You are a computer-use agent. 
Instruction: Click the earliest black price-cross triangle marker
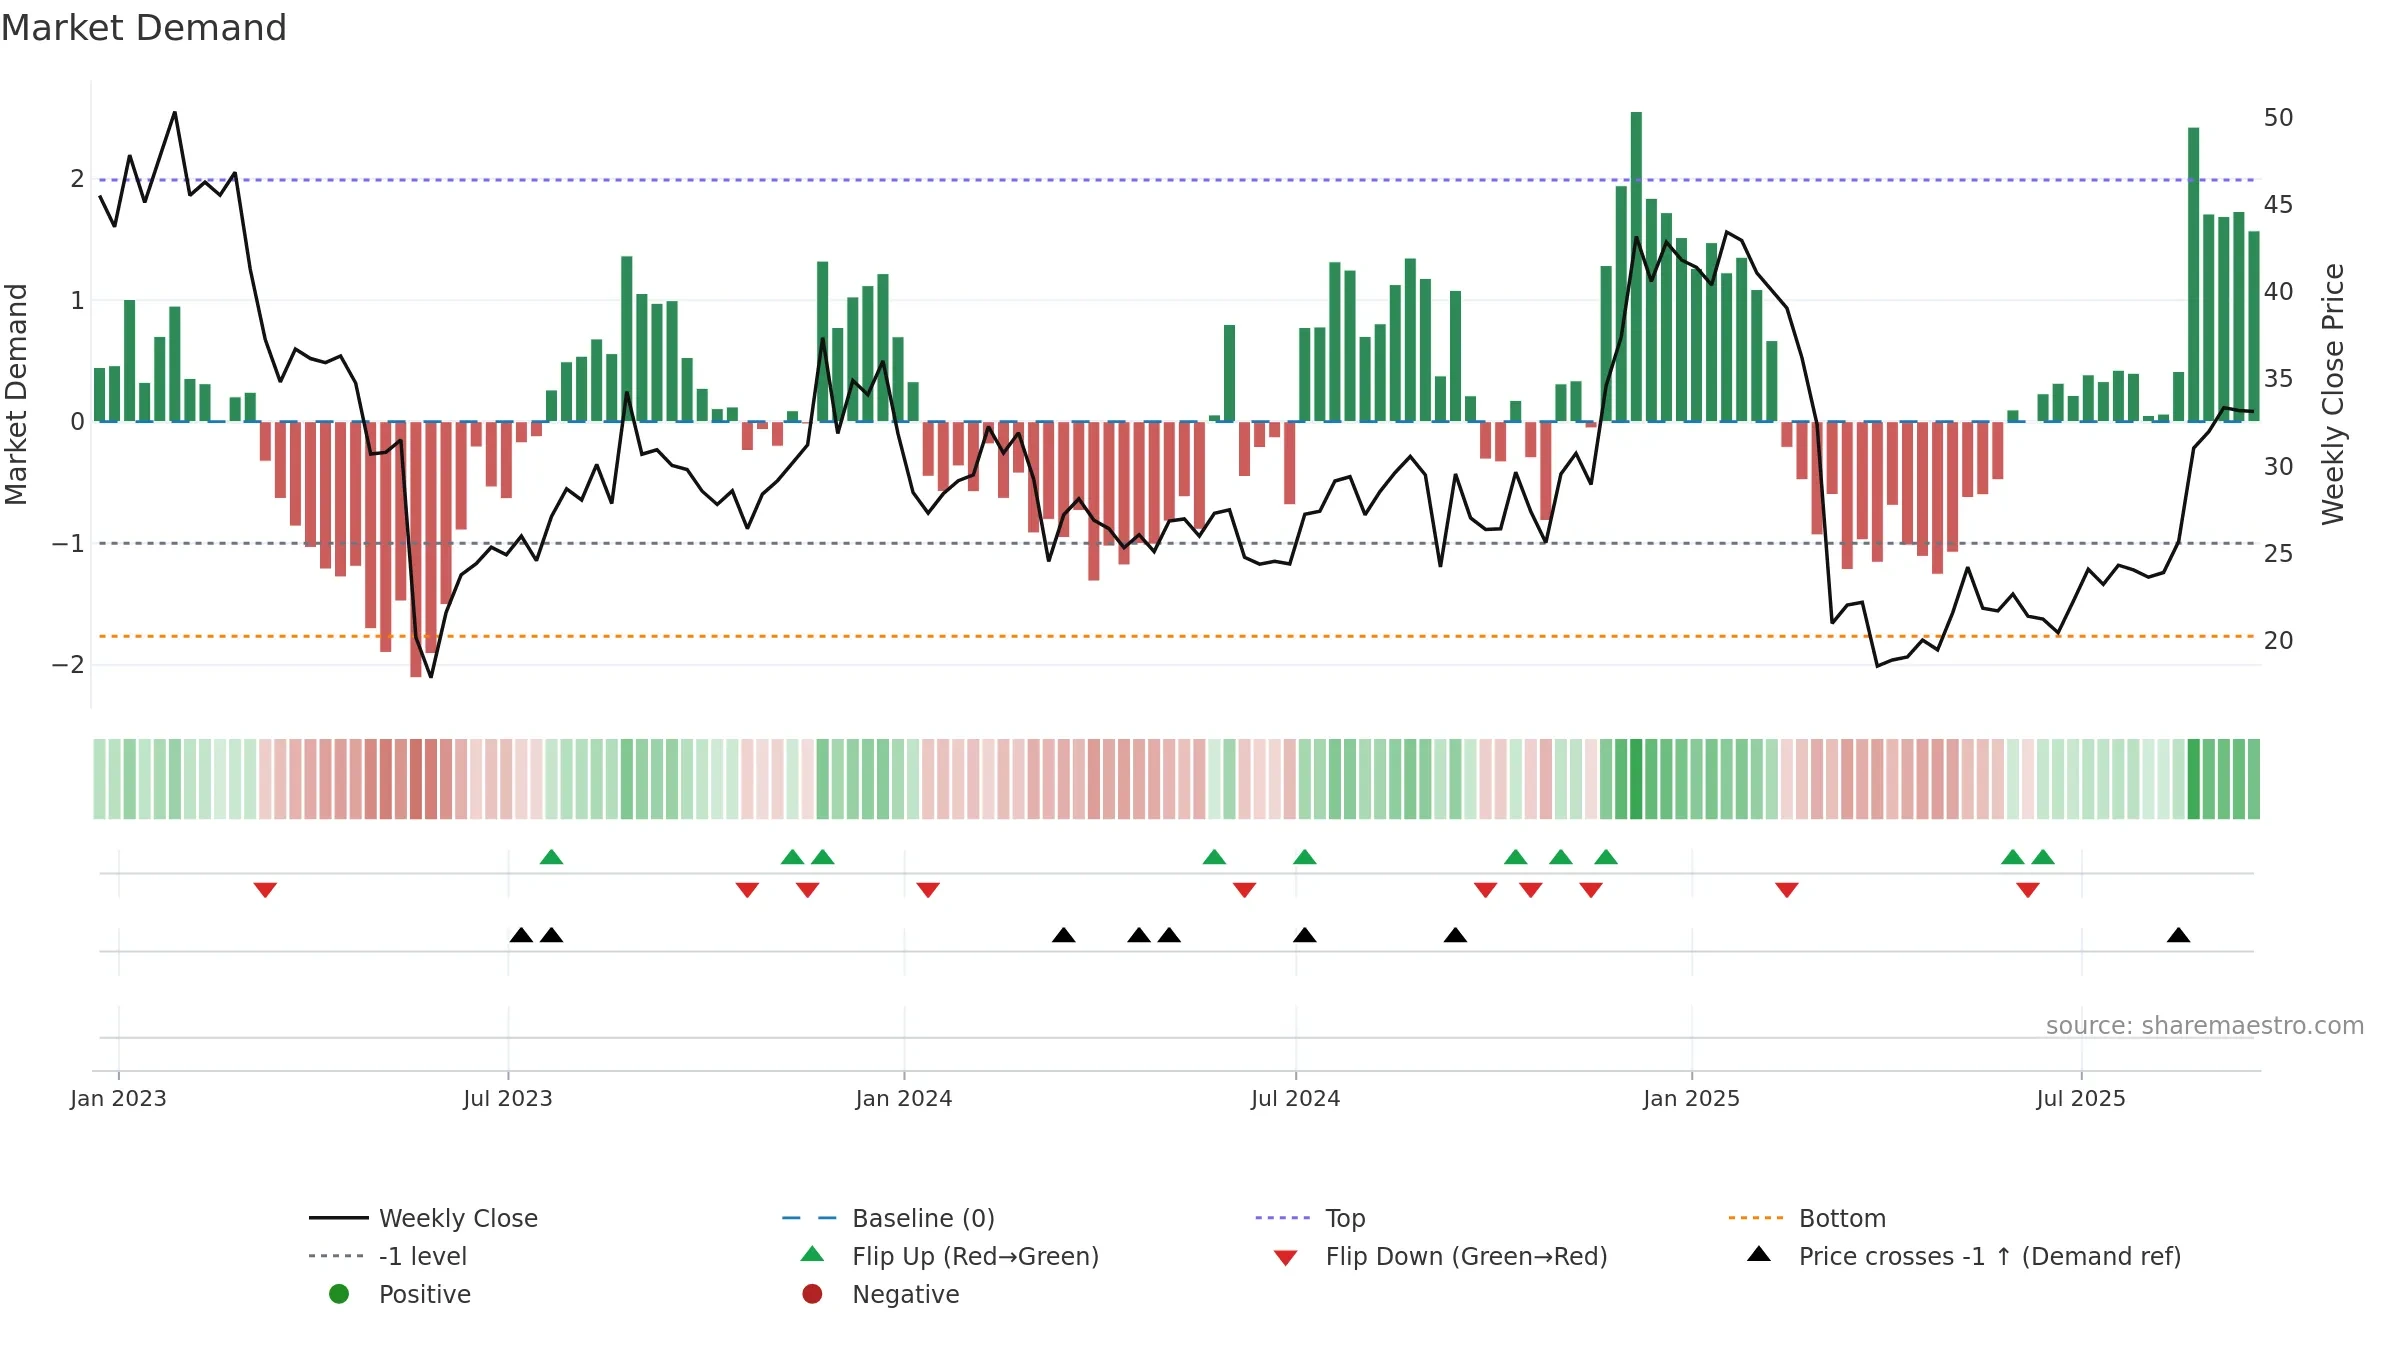[521, 935]
